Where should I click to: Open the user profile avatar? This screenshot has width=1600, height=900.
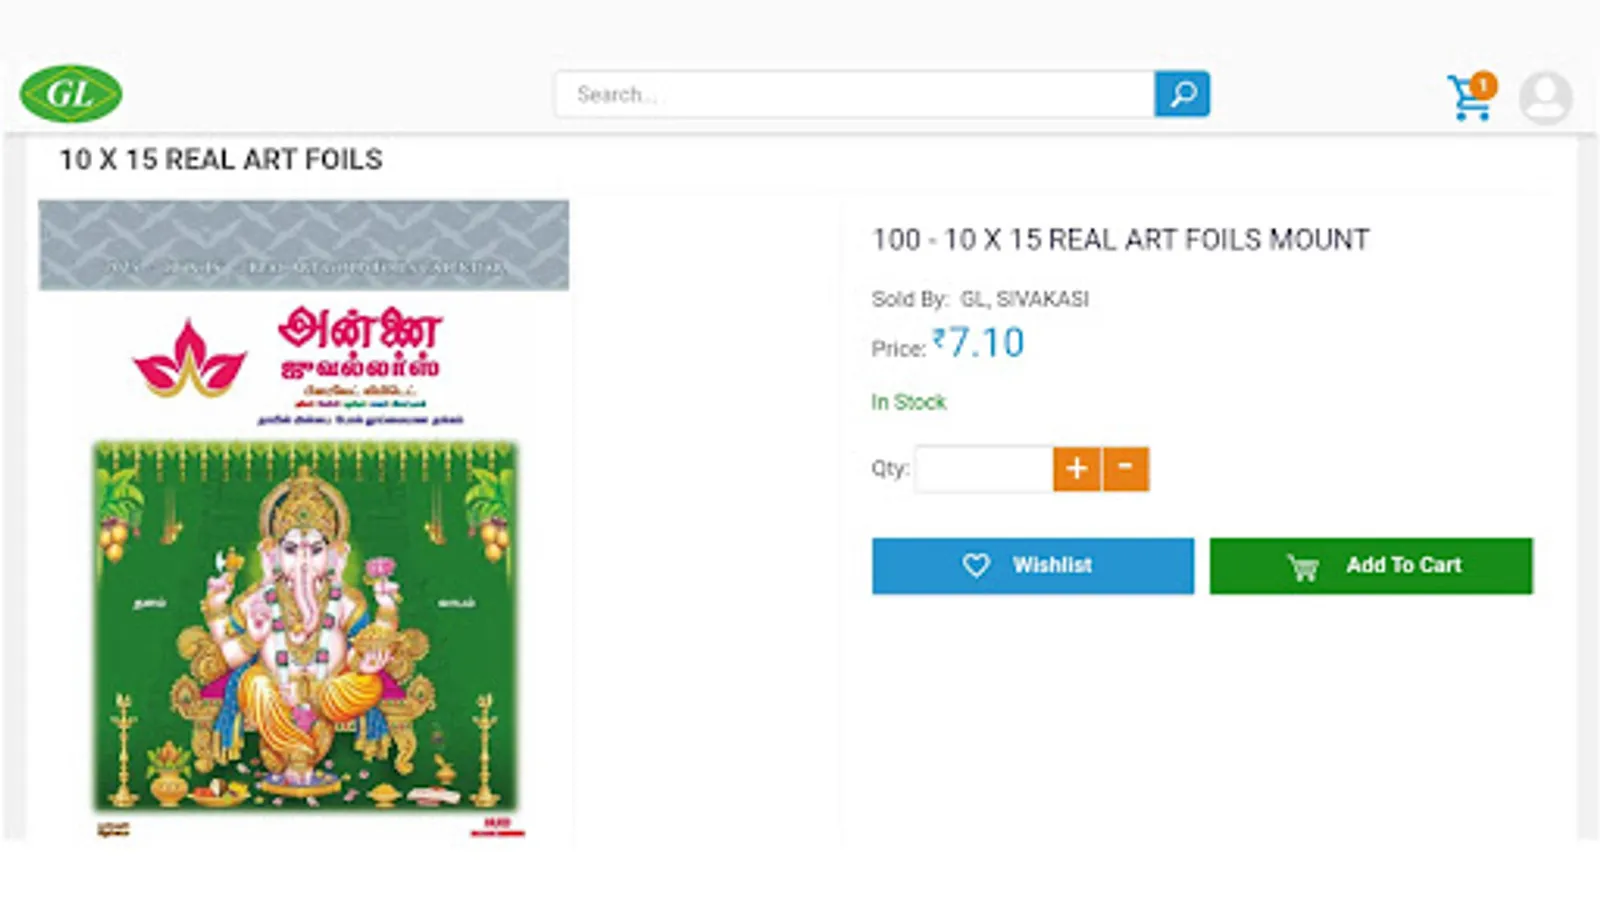click(1545, 97)
